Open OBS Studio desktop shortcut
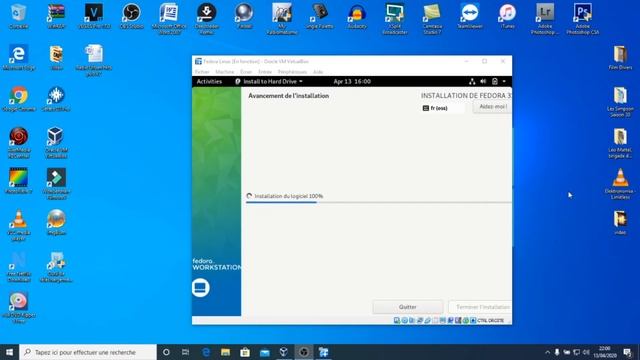 point(131,16)
